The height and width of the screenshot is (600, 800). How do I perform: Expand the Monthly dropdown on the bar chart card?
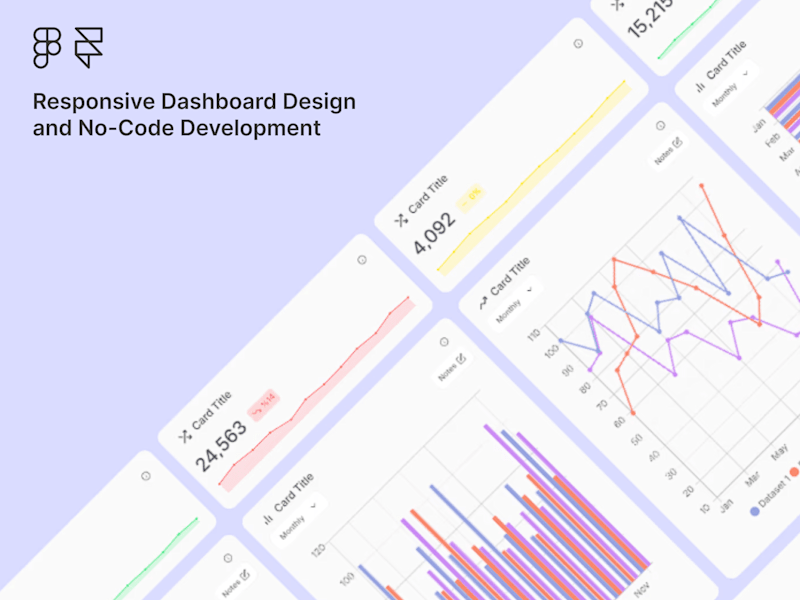point(299,520)
